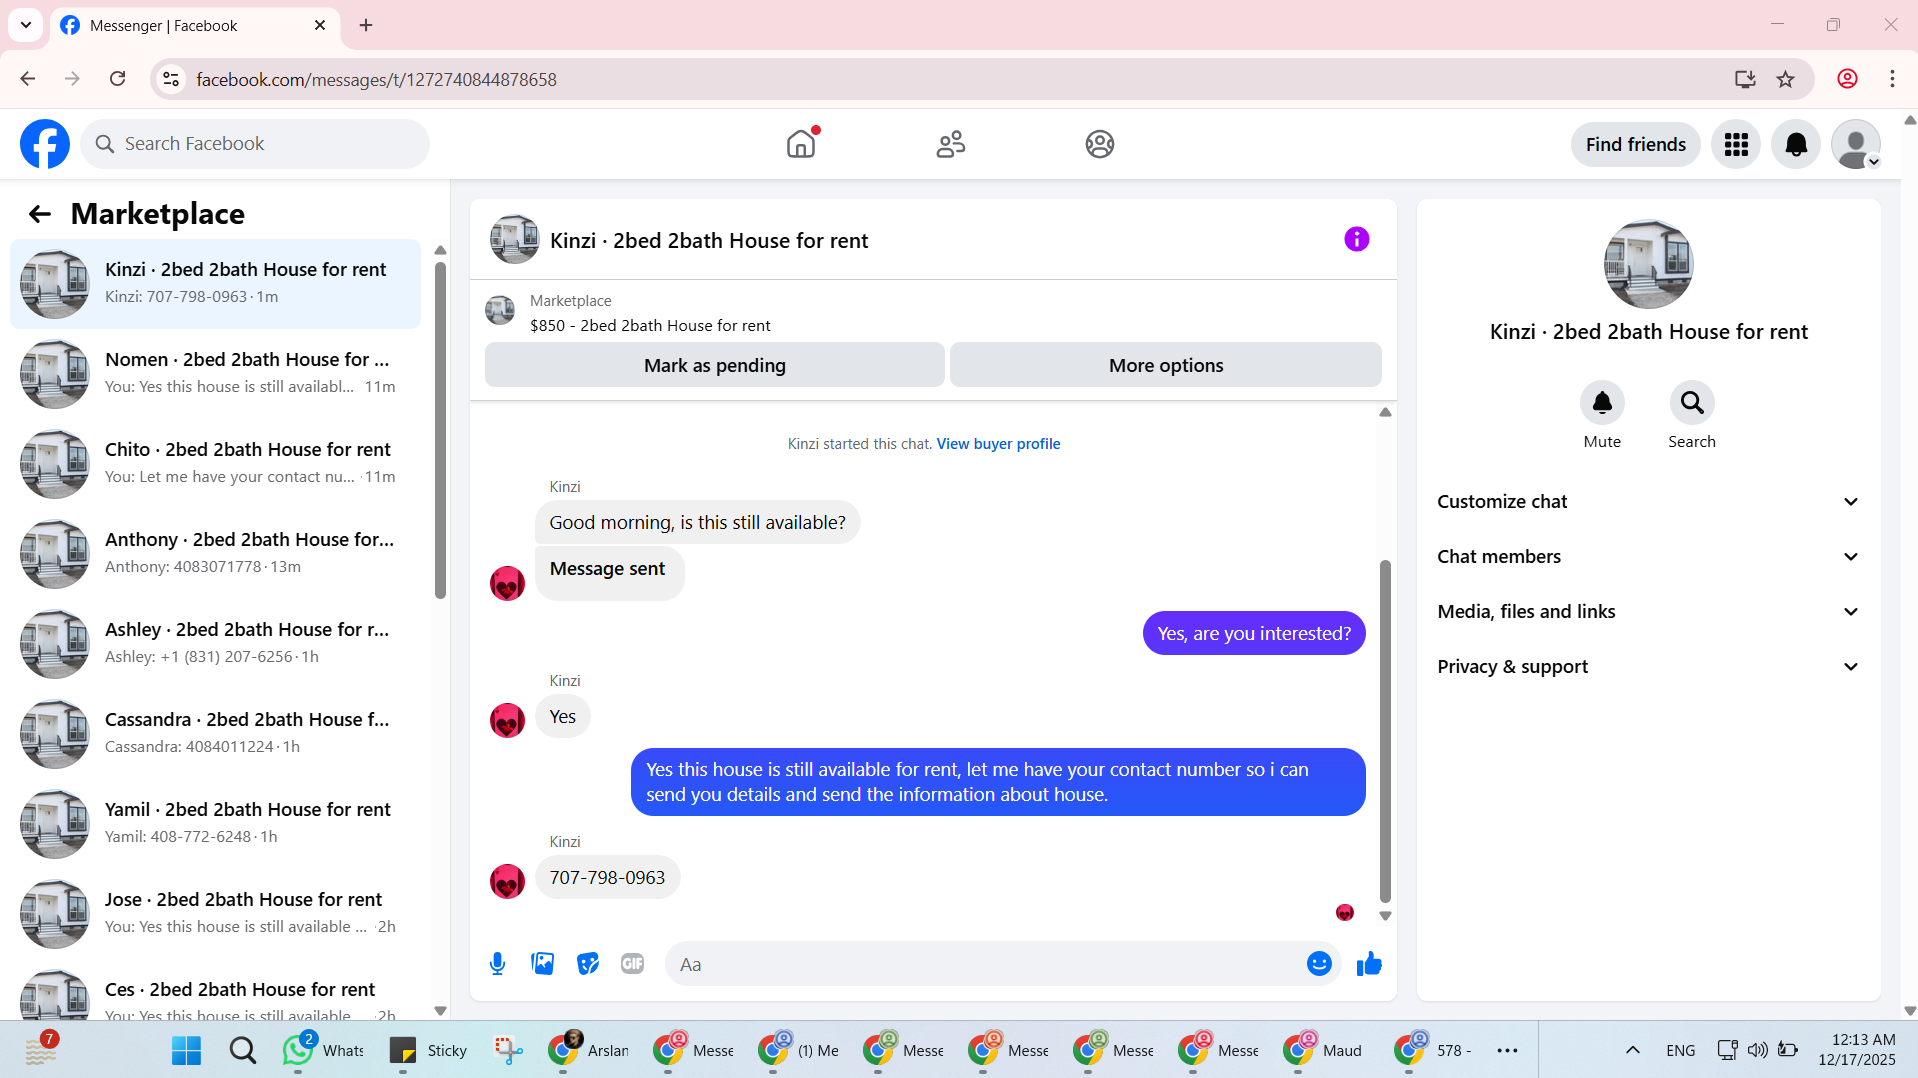The height and width of the screenshot is (1078, 1918).
Task: Install app icon in address bar
Action: point(1745,79)
